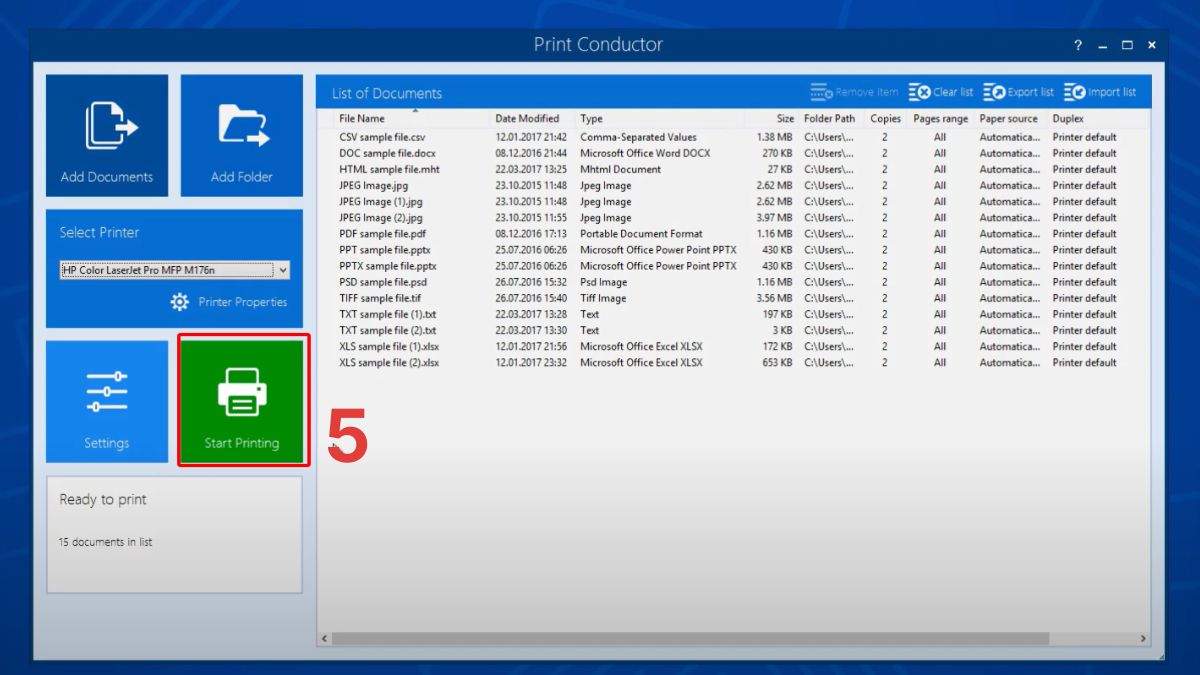Viewport: 1200px width, 675px height.
Task: Click the scrollbar's right arrow
Action: click(1143, 638)
